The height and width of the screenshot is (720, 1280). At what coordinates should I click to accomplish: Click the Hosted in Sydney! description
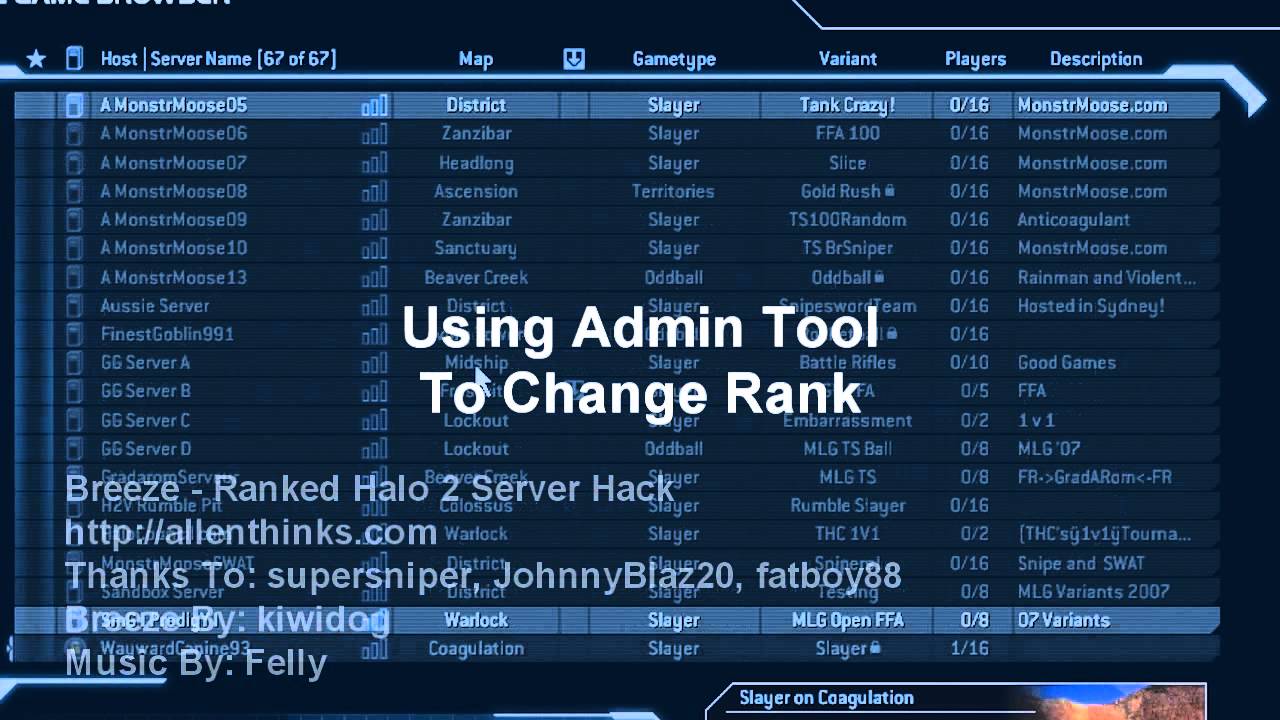coord(1091,306)
